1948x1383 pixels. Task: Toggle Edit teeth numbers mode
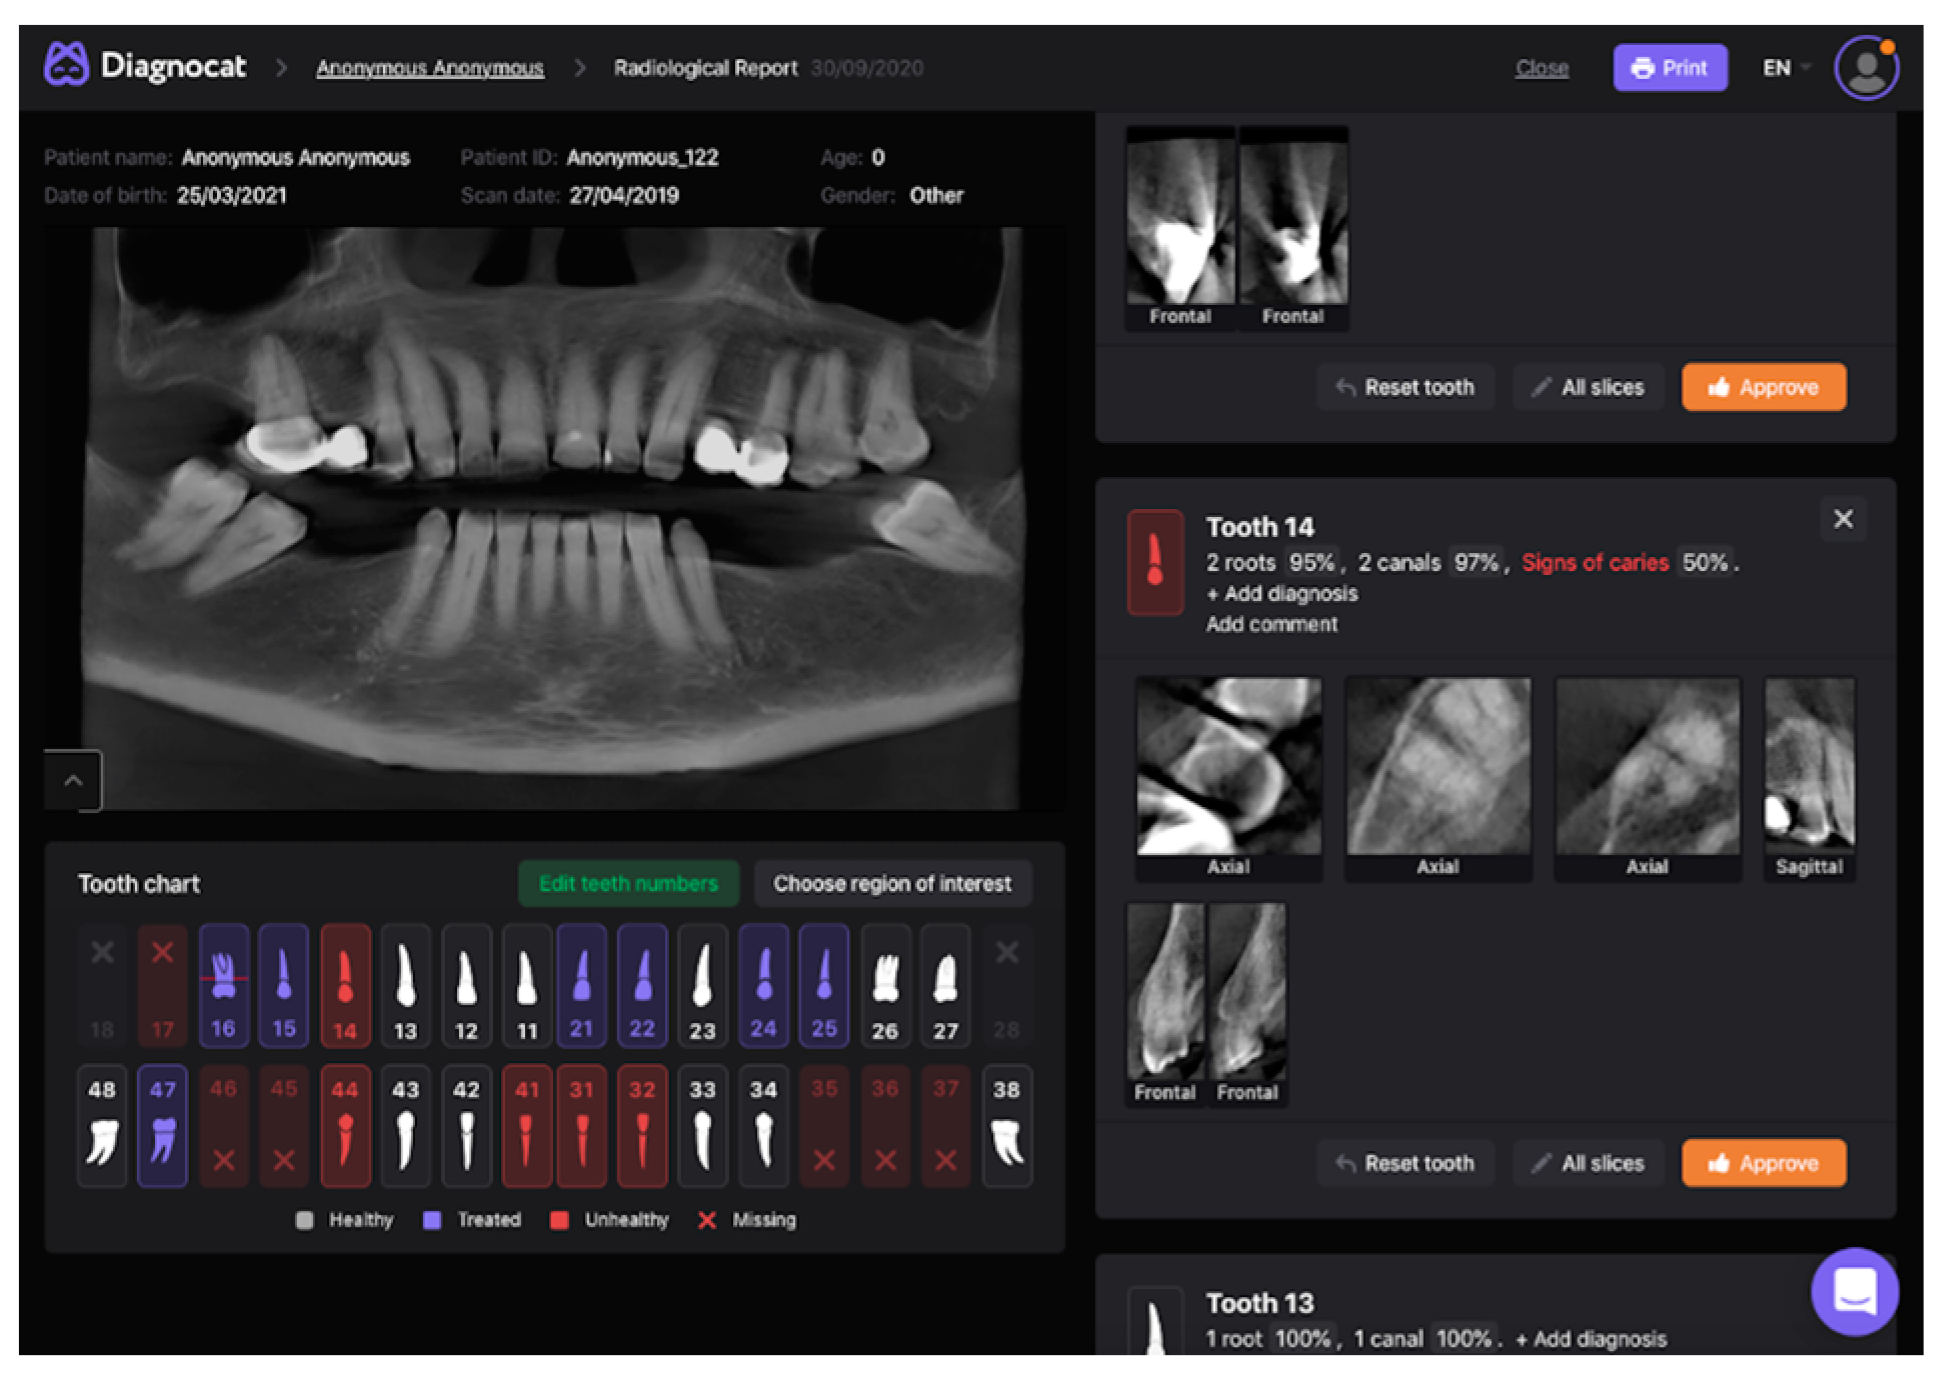(628, 884)
